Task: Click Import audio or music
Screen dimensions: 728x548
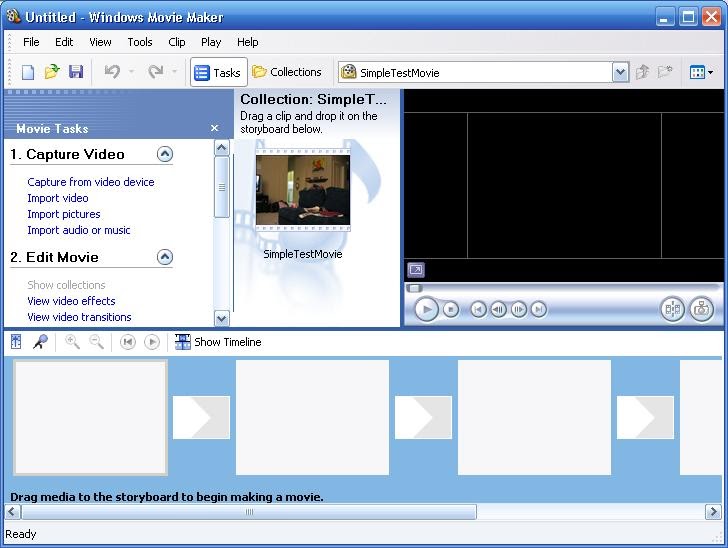Action: pos(79,230)
